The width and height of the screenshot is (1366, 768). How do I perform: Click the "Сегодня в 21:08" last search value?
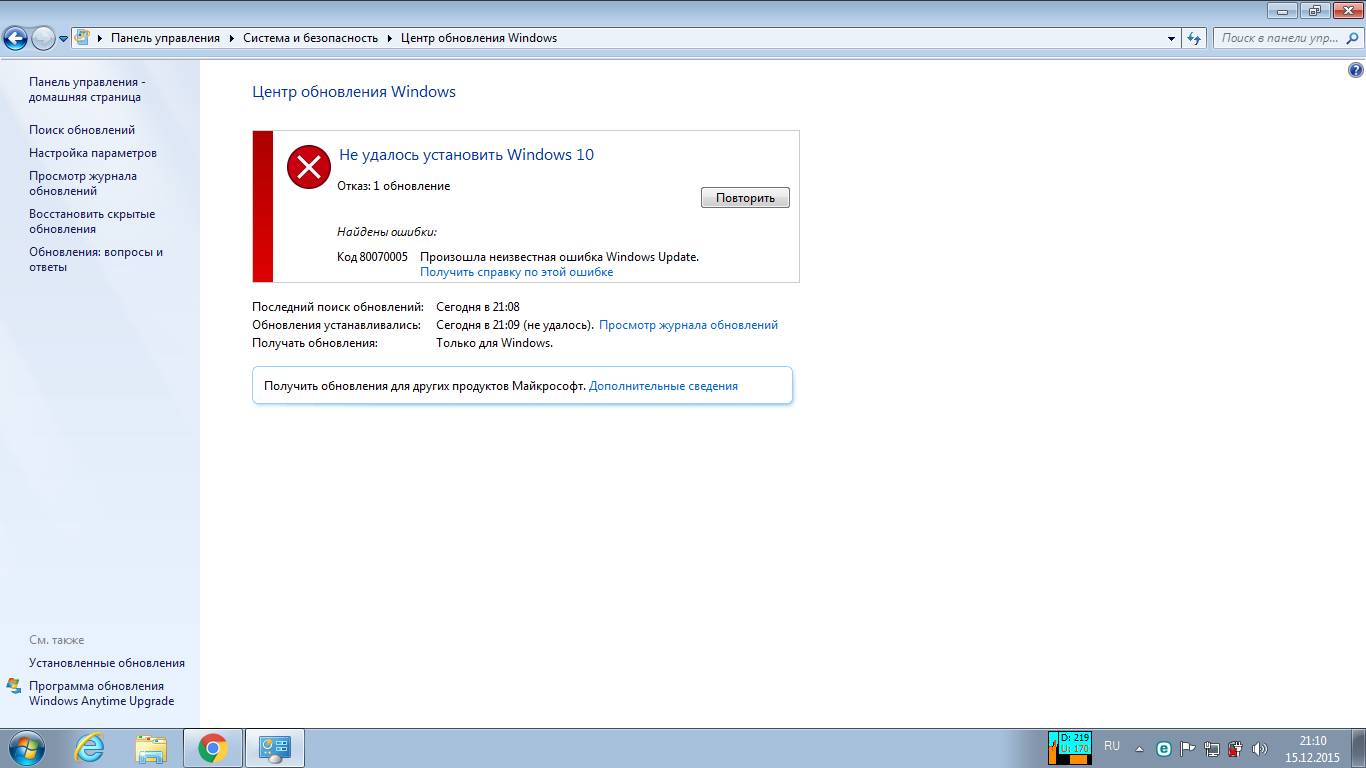pyautogui.click(x=478, y=307)
